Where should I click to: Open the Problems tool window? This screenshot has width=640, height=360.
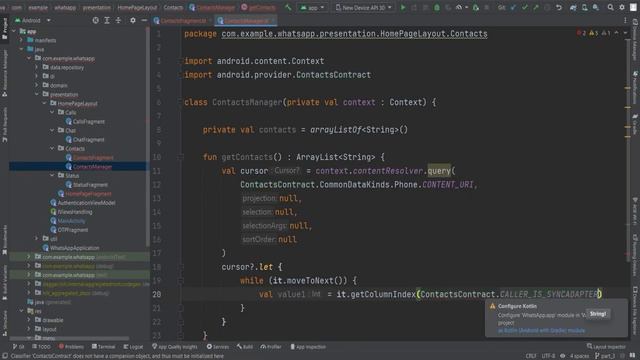pyautogui.click(x=71, y=347)
